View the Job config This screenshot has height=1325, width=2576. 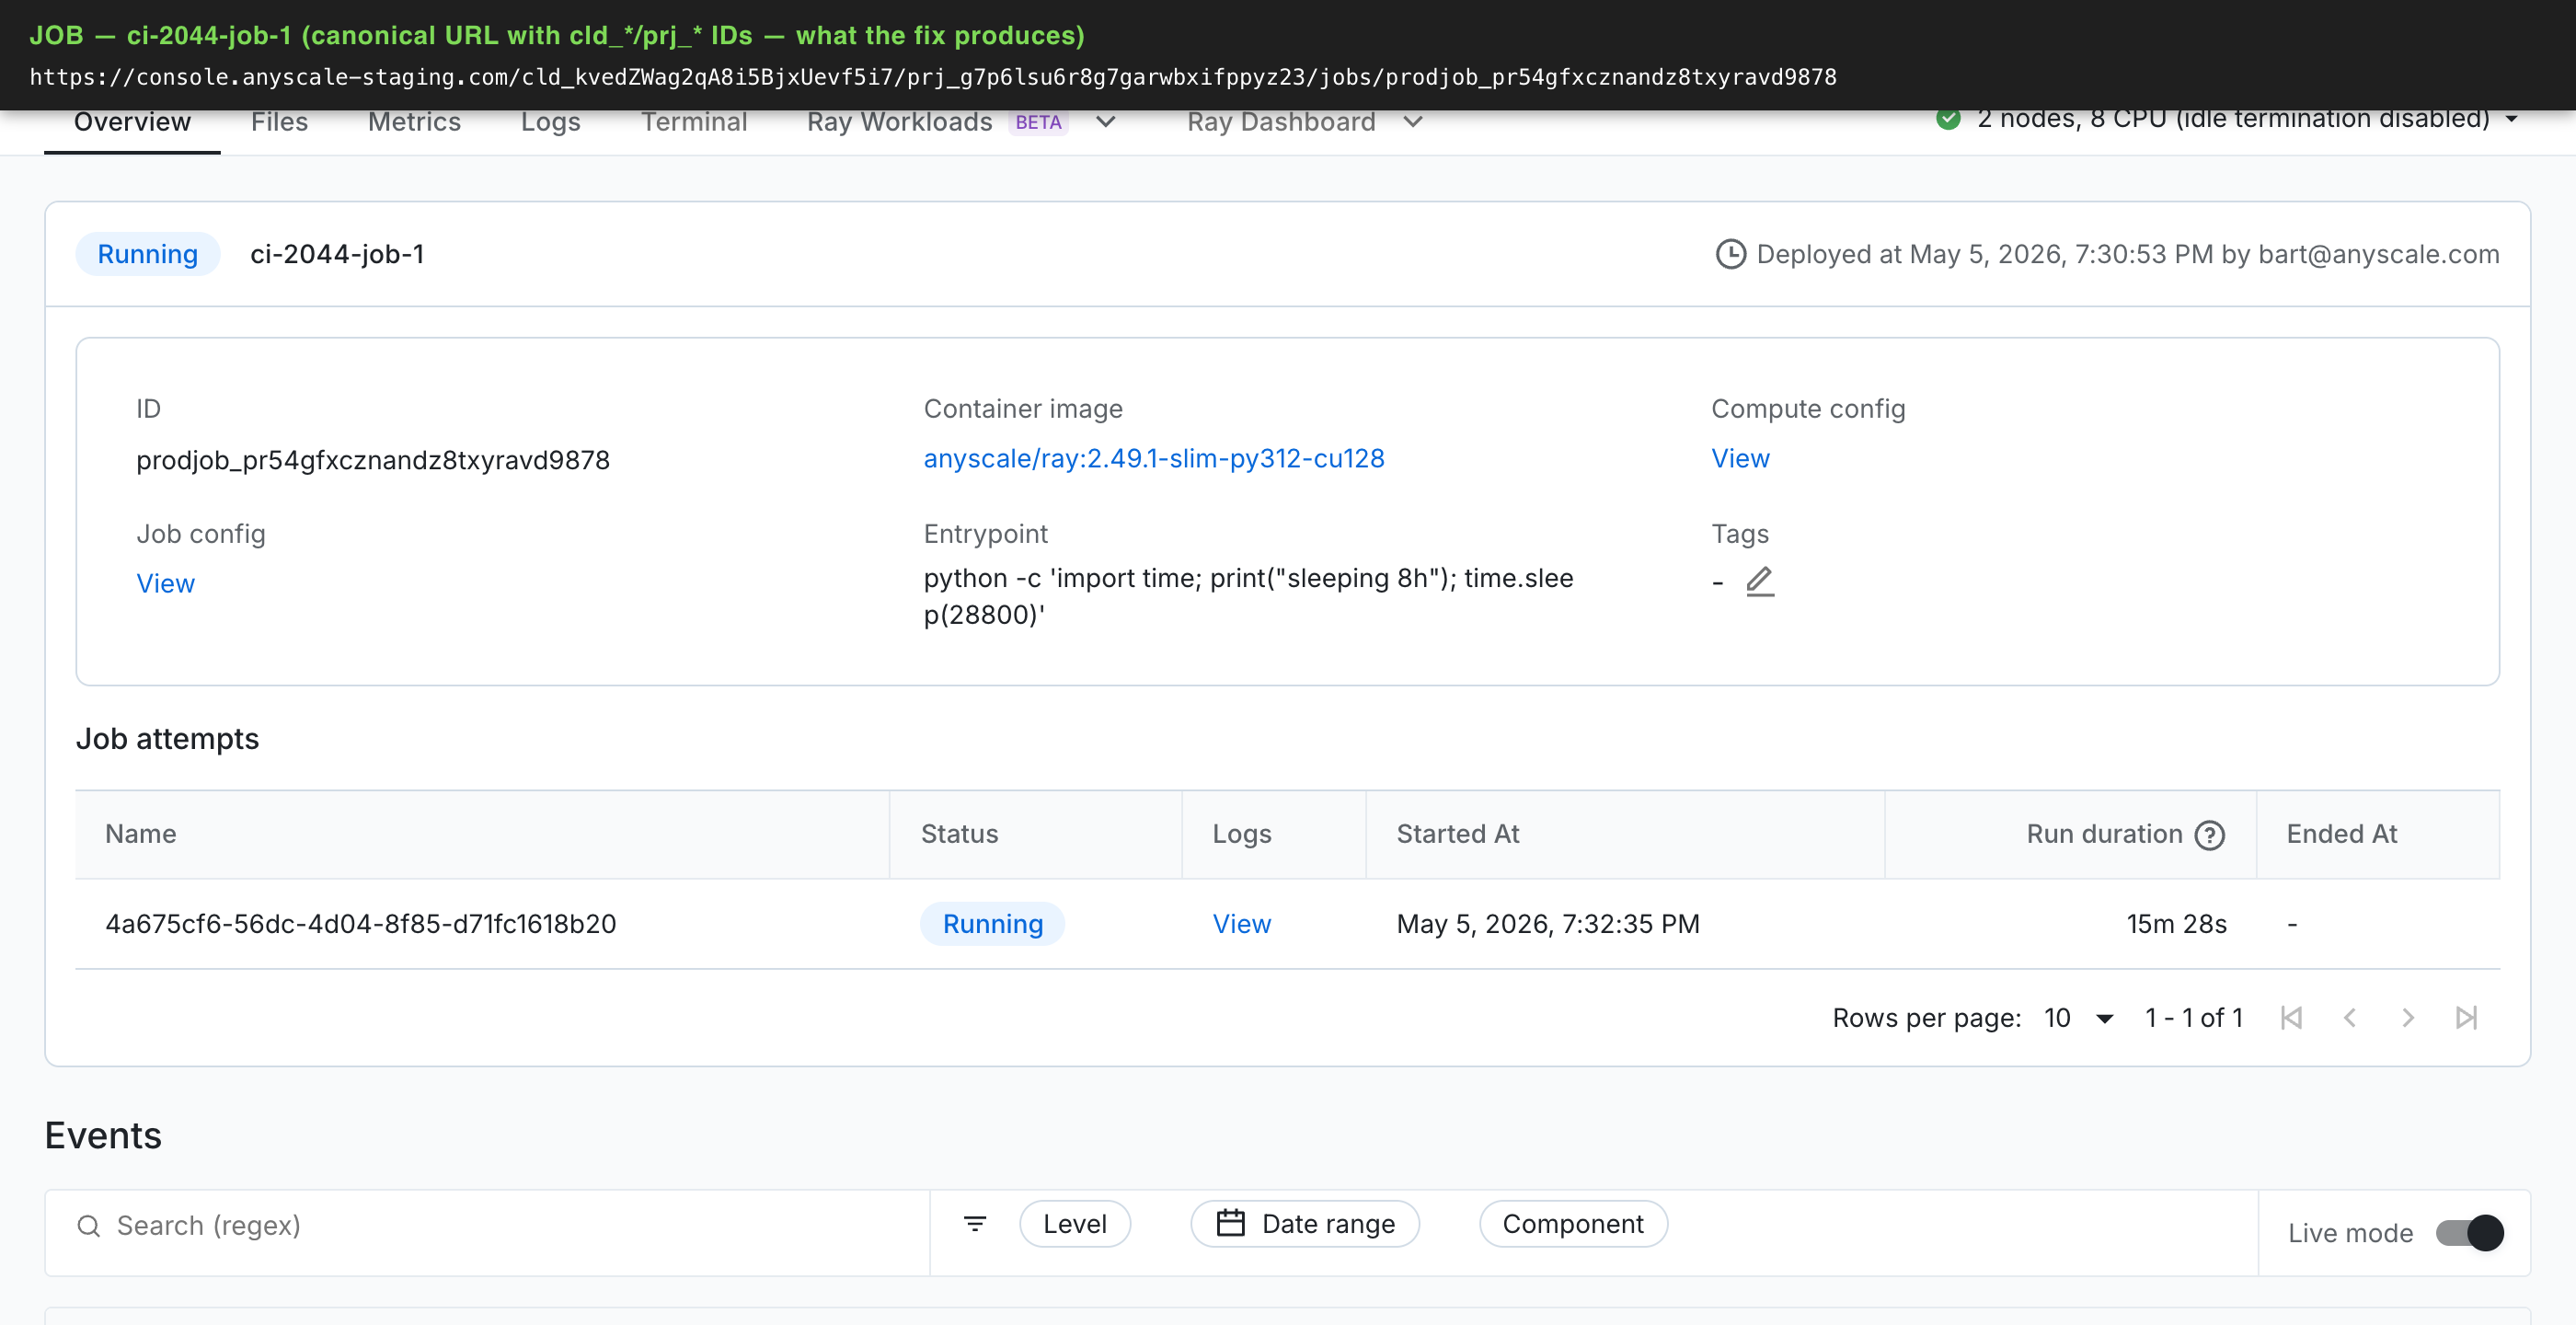point(165,583)
